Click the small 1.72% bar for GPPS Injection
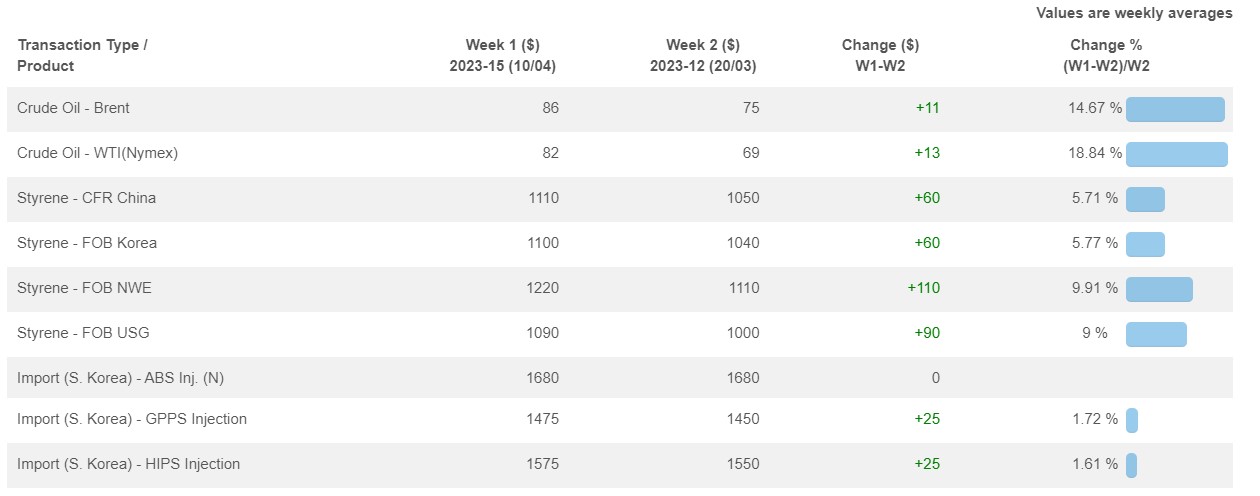1260x496 pixels. [1132, 420]
